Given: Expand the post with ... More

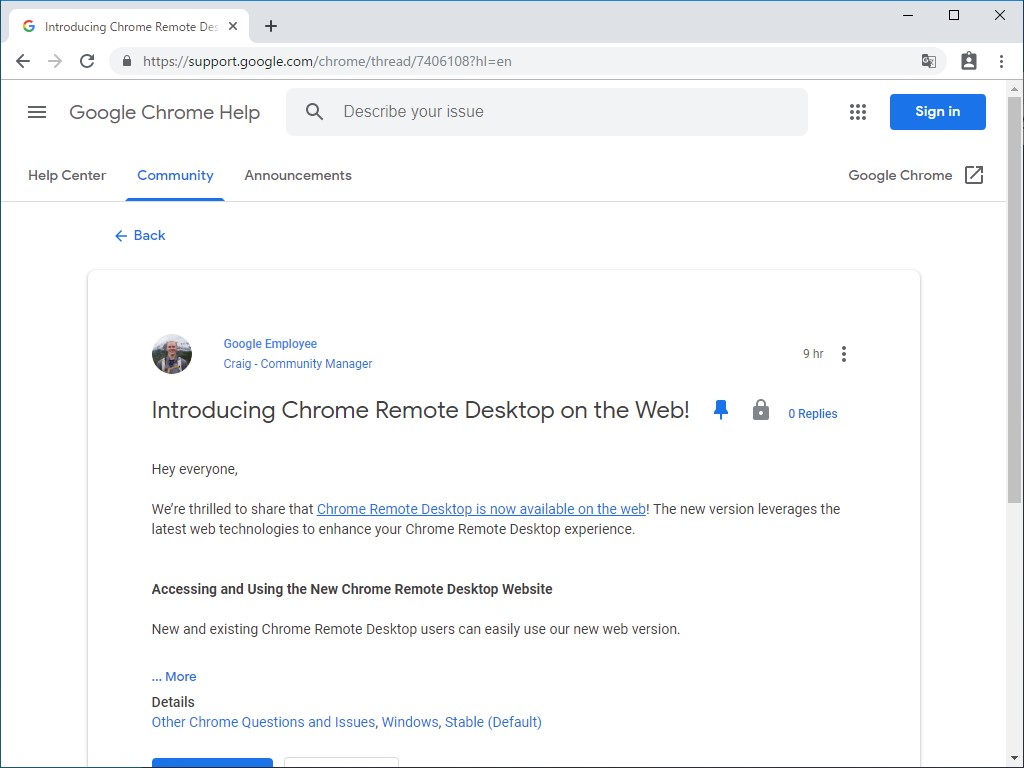Looking at the screenshot, I should (174, 677).
